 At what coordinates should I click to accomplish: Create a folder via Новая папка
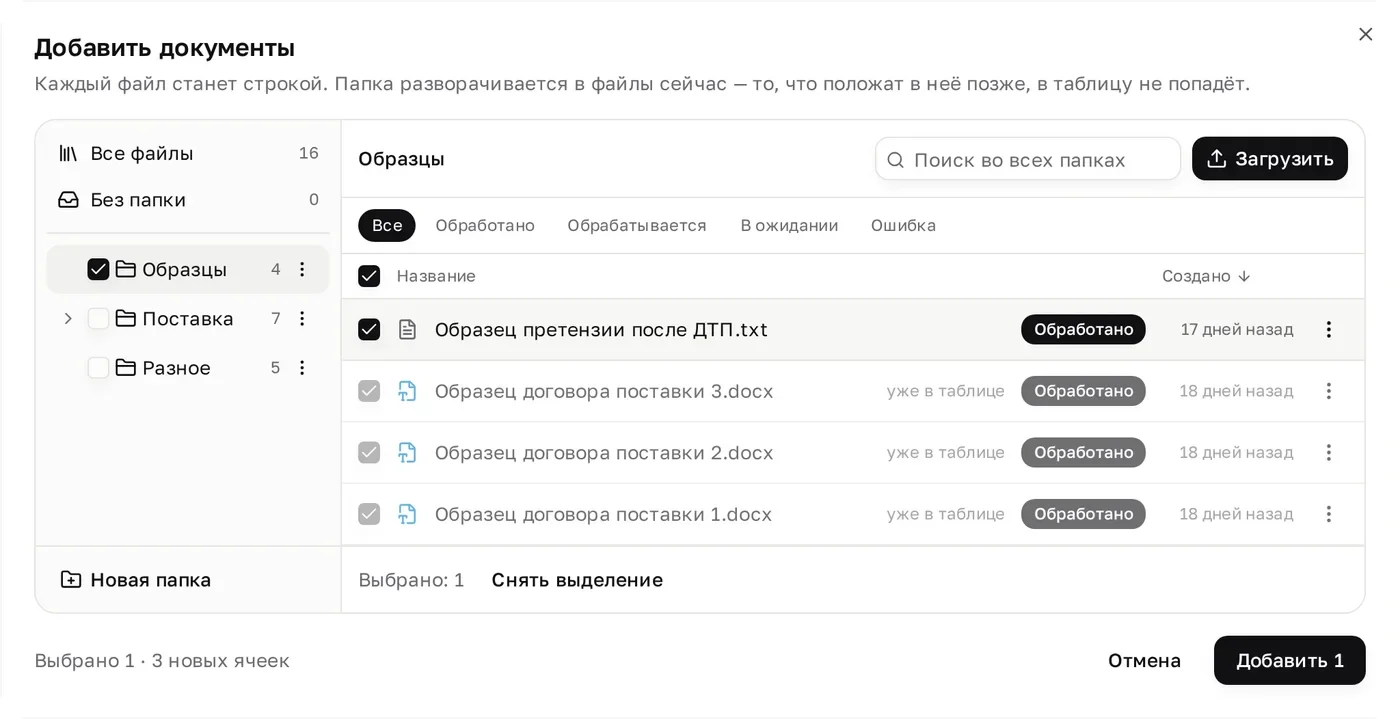click(136, 580)
